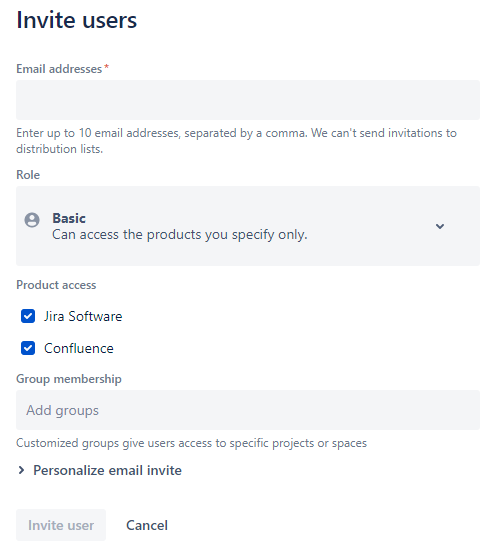Click the Personalize email invite text
The height and width of the screenshot is (548, 495).
tap(107, 470)
